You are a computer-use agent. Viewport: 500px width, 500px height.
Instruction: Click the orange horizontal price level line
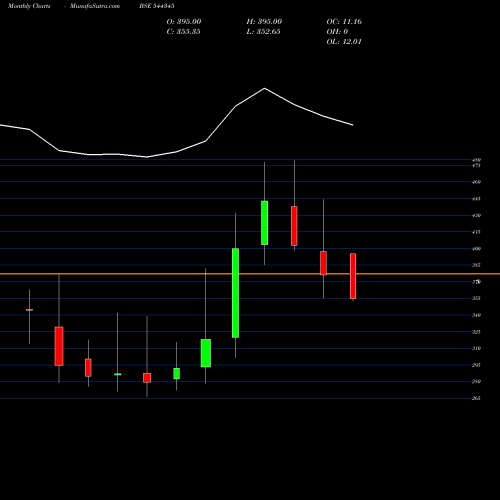click(x=250, y=274)
